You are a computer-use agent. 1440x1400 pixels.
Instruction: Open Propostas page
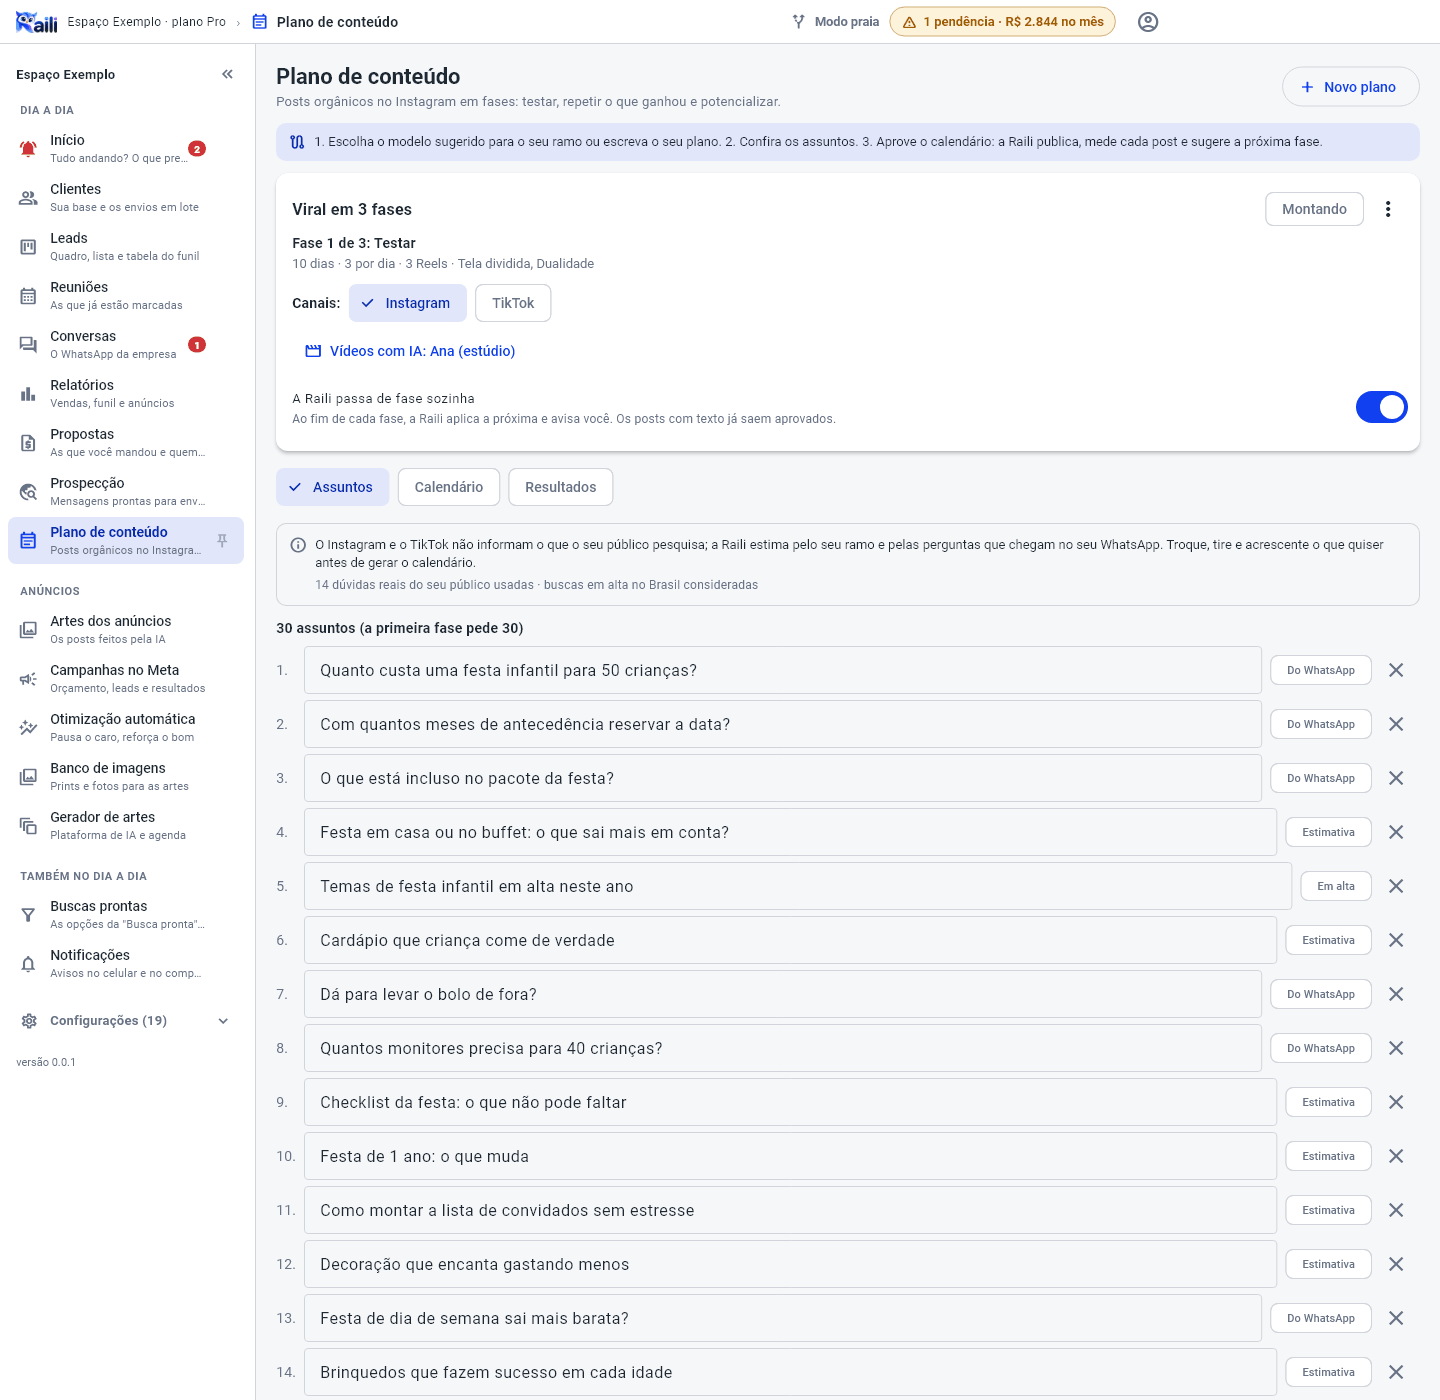point(126,443)
